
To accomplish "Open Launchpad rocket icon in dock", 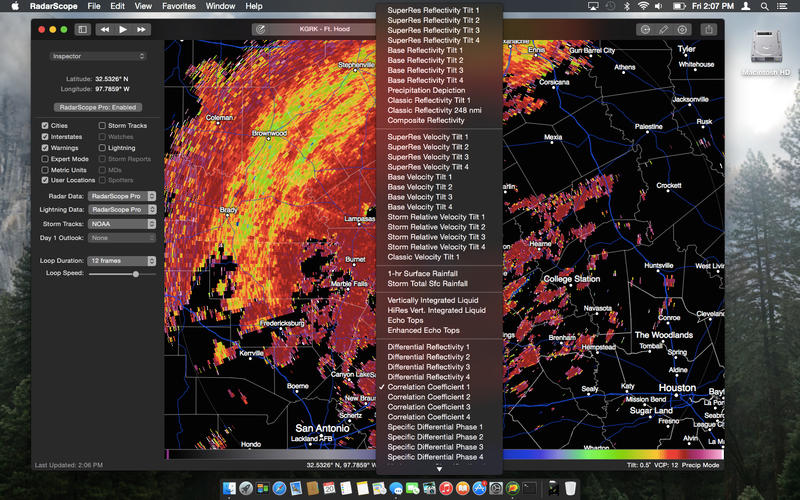I will click(x=246, y=488).
